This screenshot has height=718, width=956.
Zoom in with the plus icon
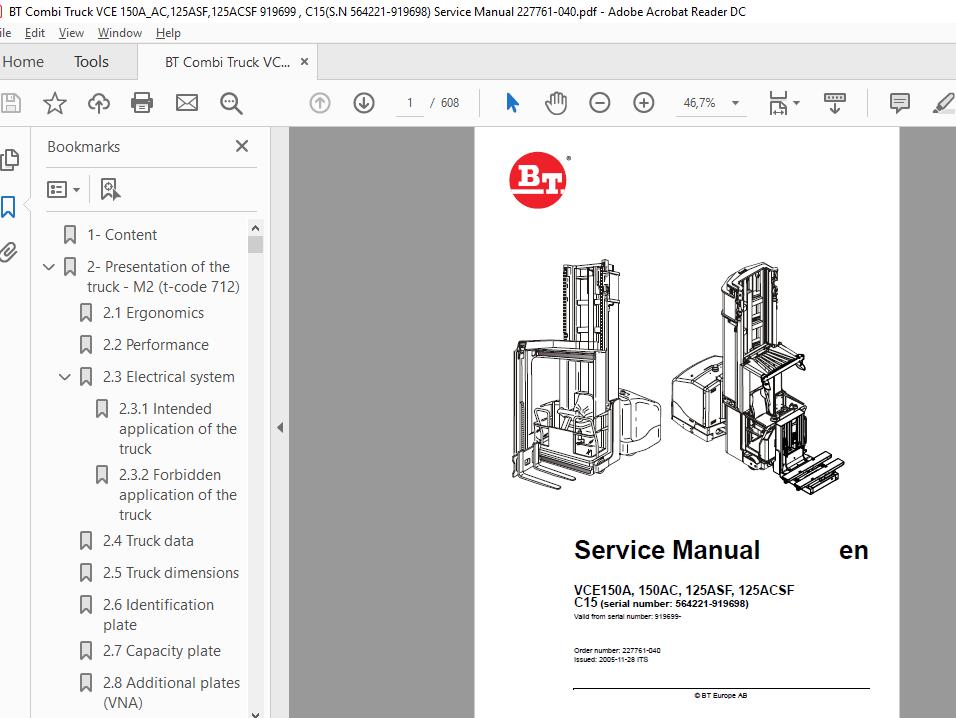pyautogui.click(x=644, y=103)
